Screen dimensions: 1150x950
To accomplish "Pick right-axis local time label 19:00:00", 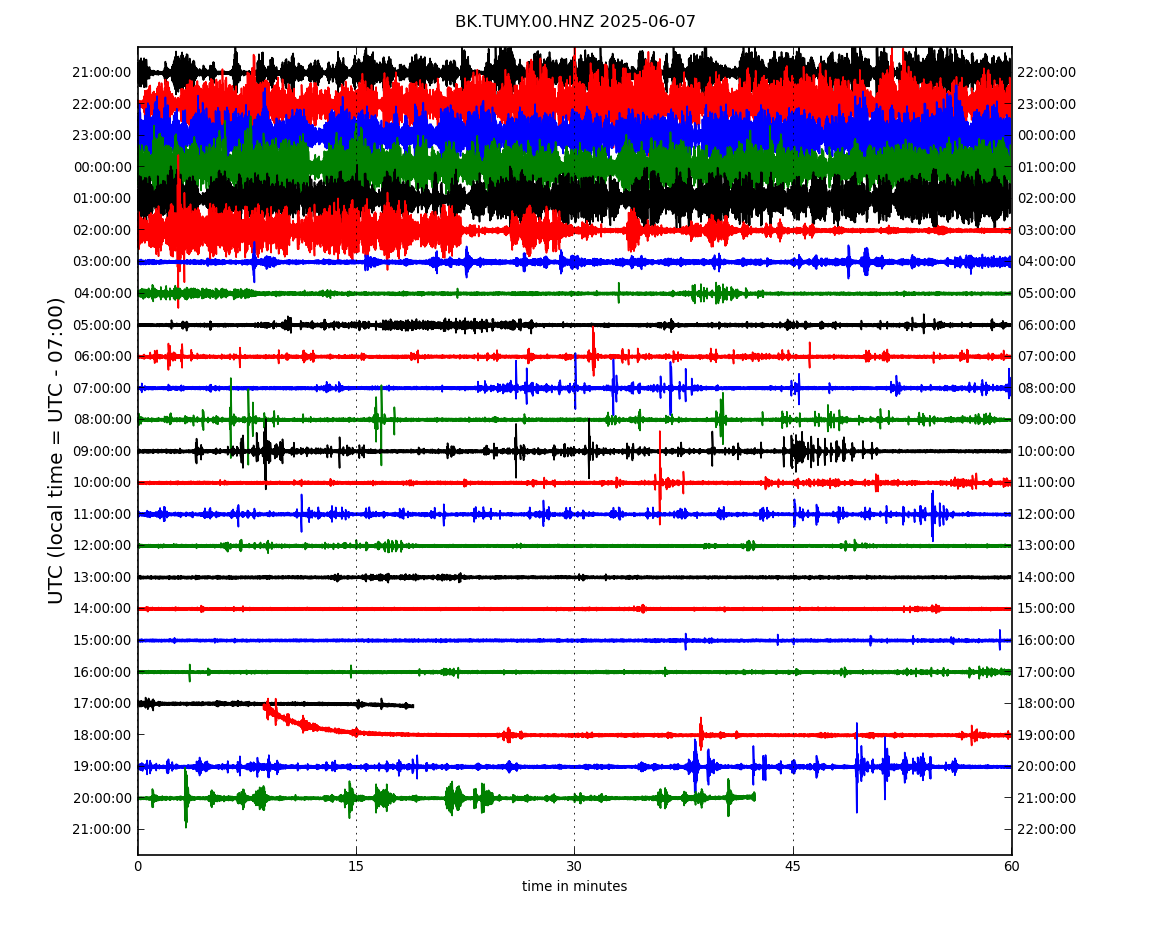I will click(x=1047, y=735).
